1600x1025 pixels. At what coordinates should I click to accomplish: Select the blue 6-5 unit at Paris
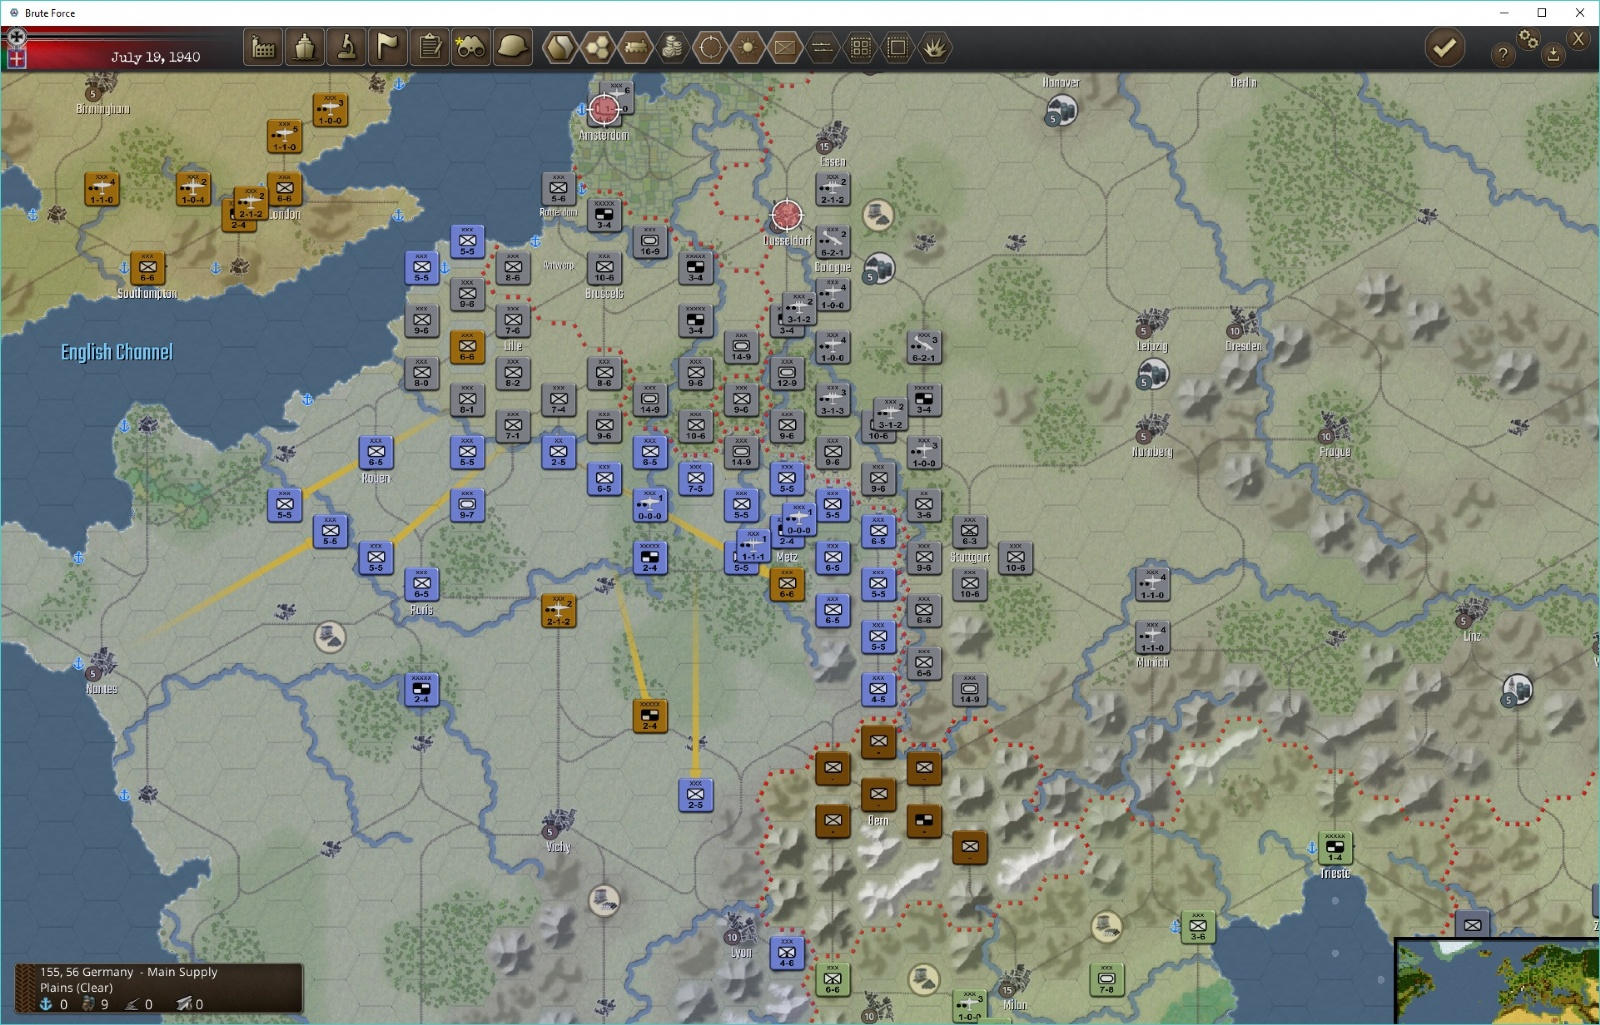click(422, 585)
